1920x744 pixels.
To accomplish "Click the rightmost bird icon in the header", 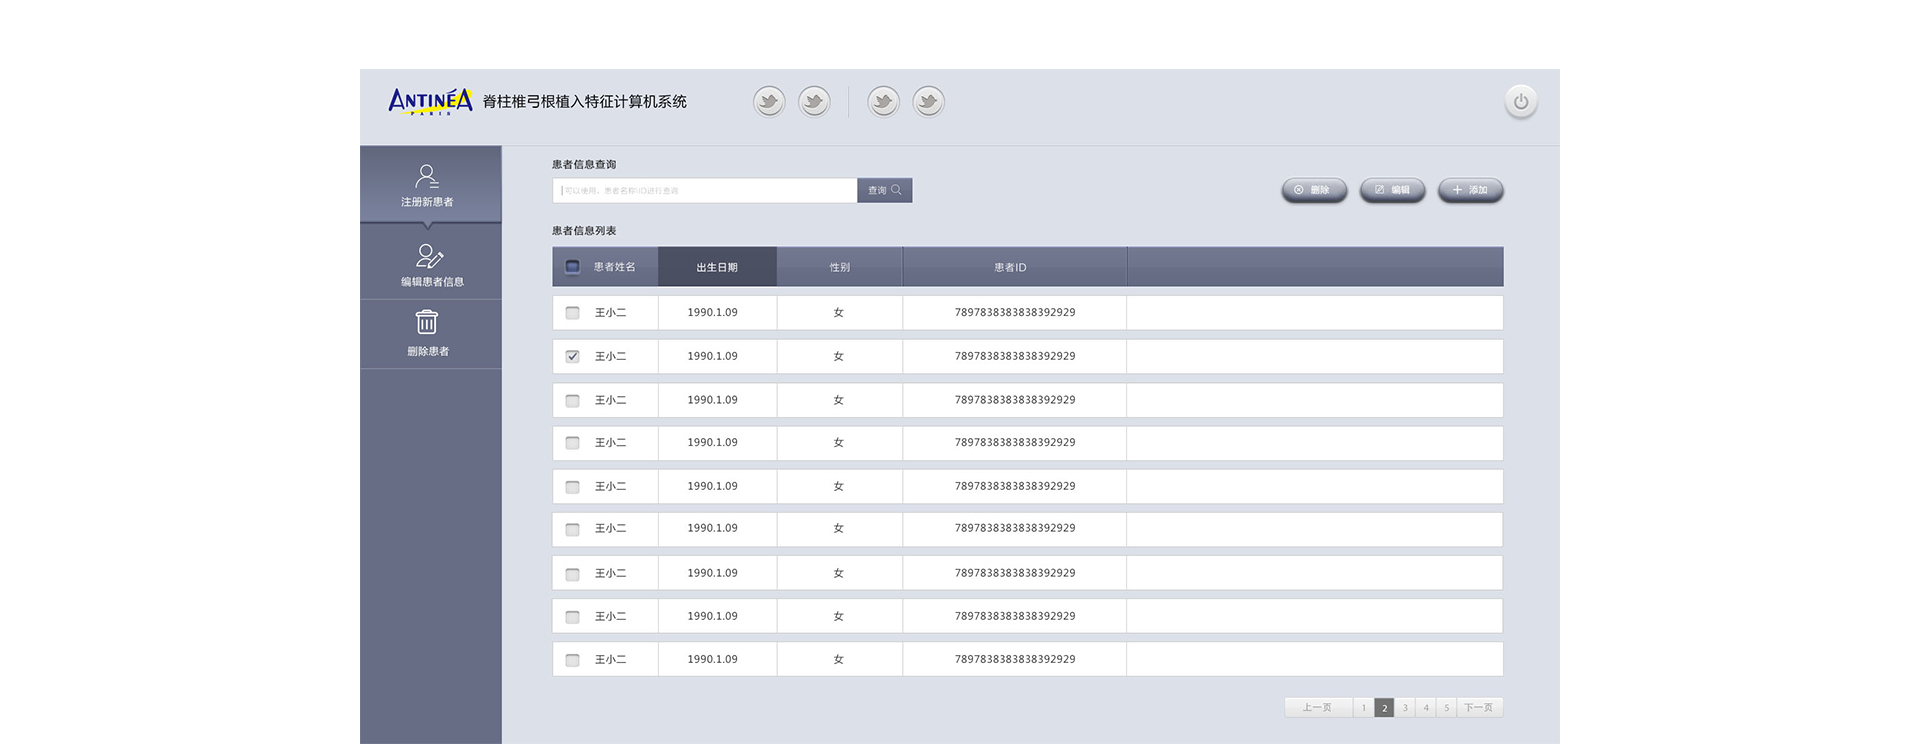I will click(928, 101).
